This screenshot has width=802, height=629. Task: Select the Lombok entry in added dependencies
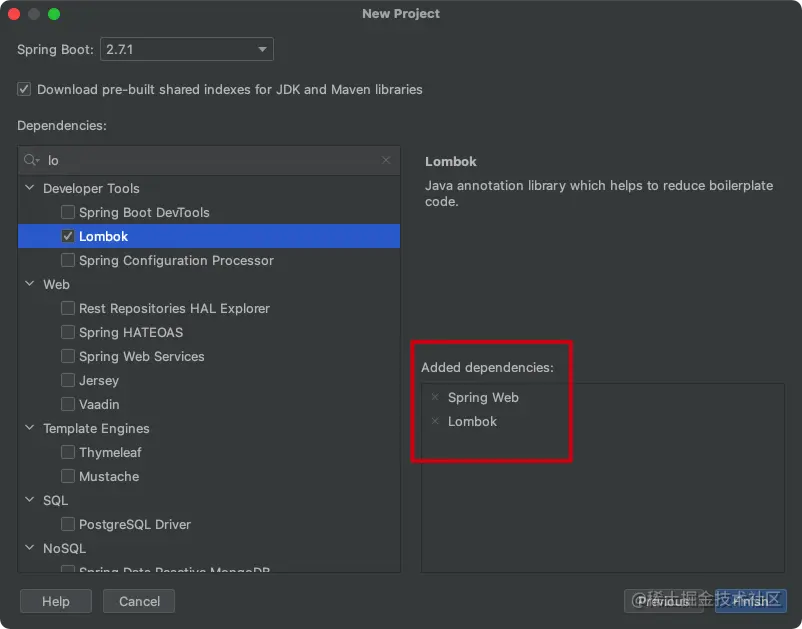tap(472, 421)
